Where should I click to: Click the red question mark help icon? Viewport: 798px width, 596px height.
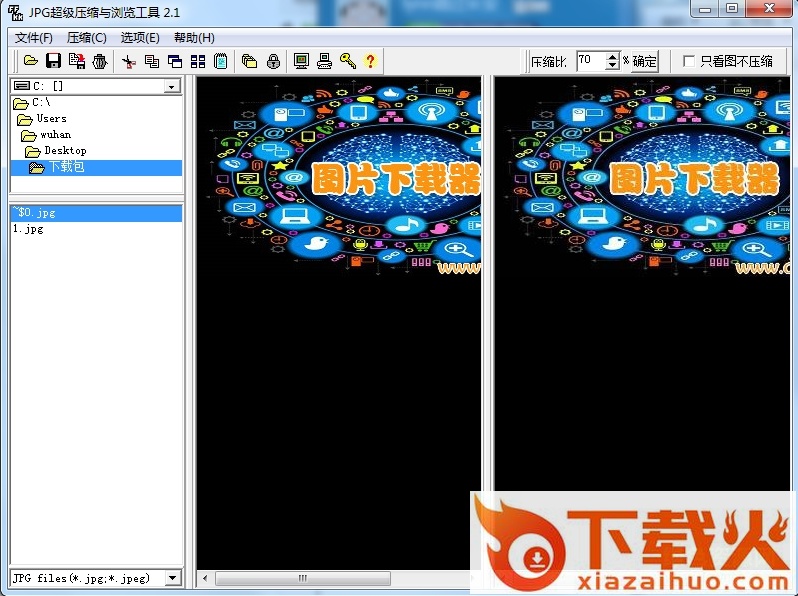pyautogui.click(x=370, y=61)
